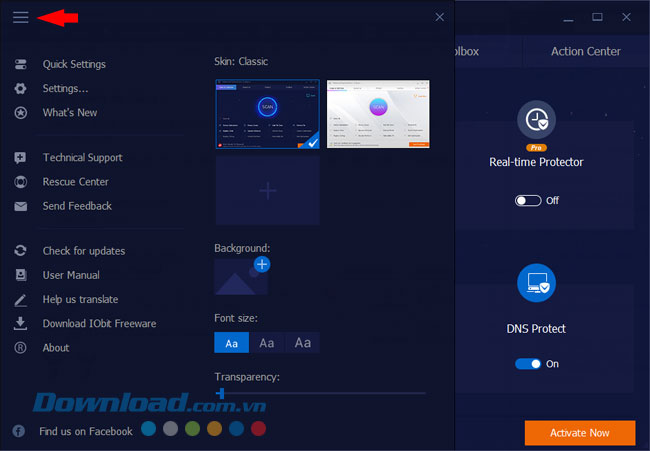
Task: Click the User Manual book icon
Action: point(20,275)
